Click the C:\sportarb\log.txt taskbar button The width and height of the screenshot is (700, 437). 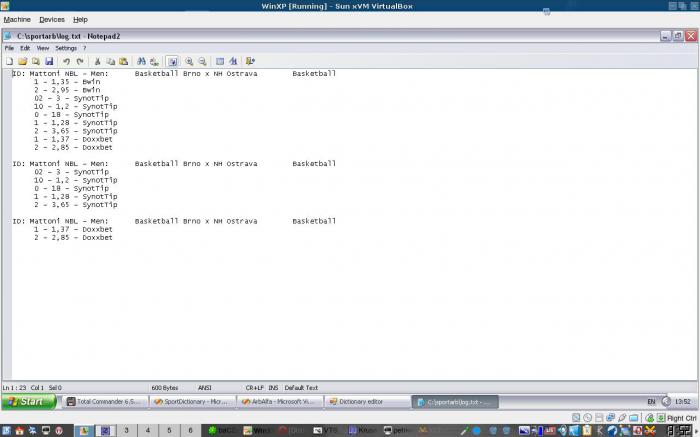tap(455, 402)
